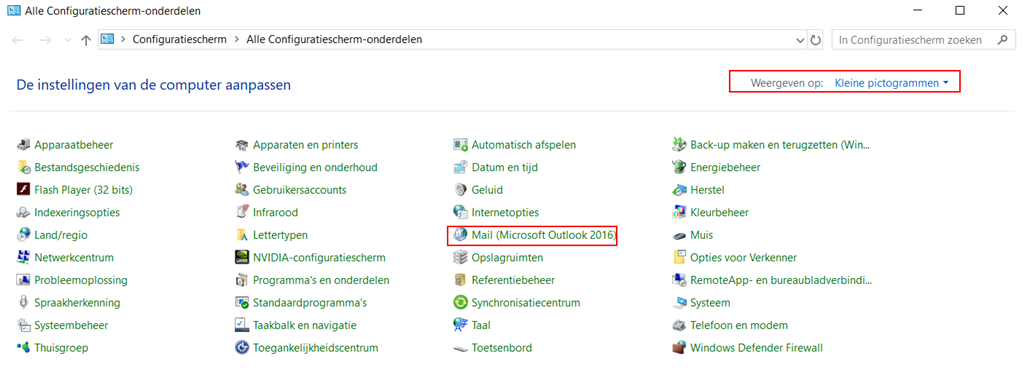Click the Synchronisatiecentrum green icon
This screenshot has width=1024, height=382.
(460, 303)
